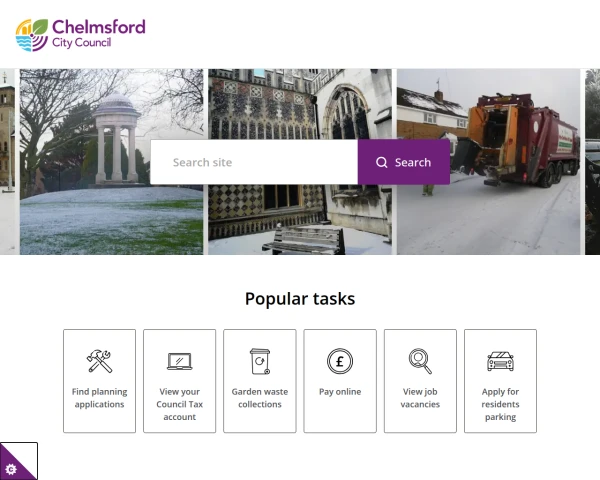
Task: Open Find planning applications link
Action: (x=99, y=398)
